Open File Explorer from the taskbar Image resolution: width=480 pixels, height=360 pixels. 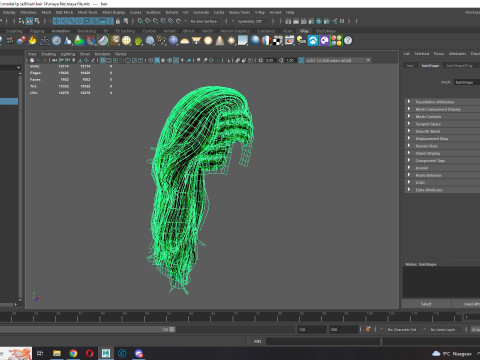click(57, 353)
